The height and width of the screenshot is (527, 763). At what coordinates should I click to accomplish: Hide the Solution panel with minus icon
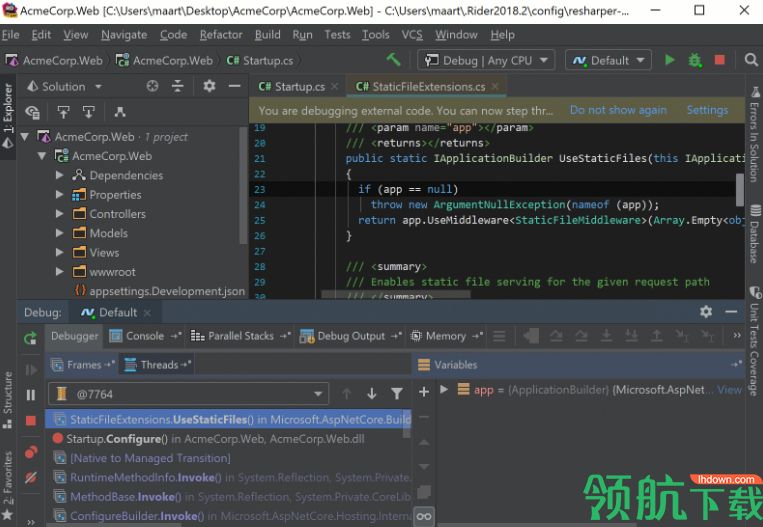pos(235,86)
